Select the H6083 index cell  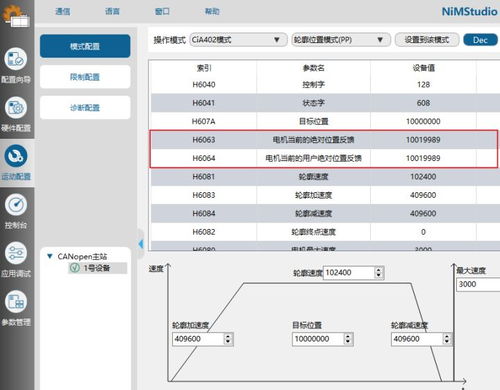[204, 195]
